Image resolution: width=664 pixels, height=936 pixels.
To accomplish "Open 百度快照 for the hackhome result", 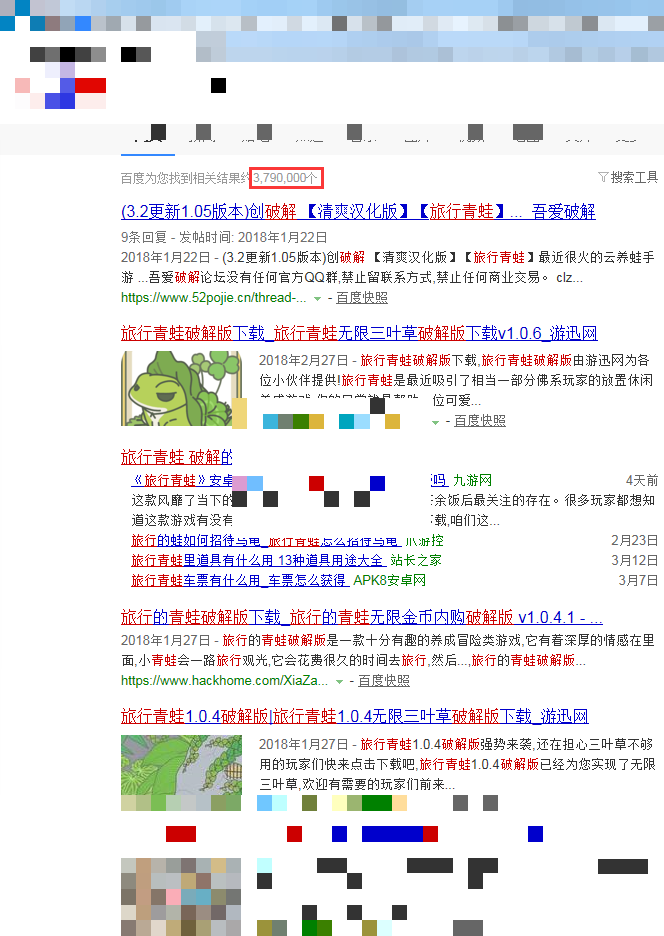I will 383,681.
